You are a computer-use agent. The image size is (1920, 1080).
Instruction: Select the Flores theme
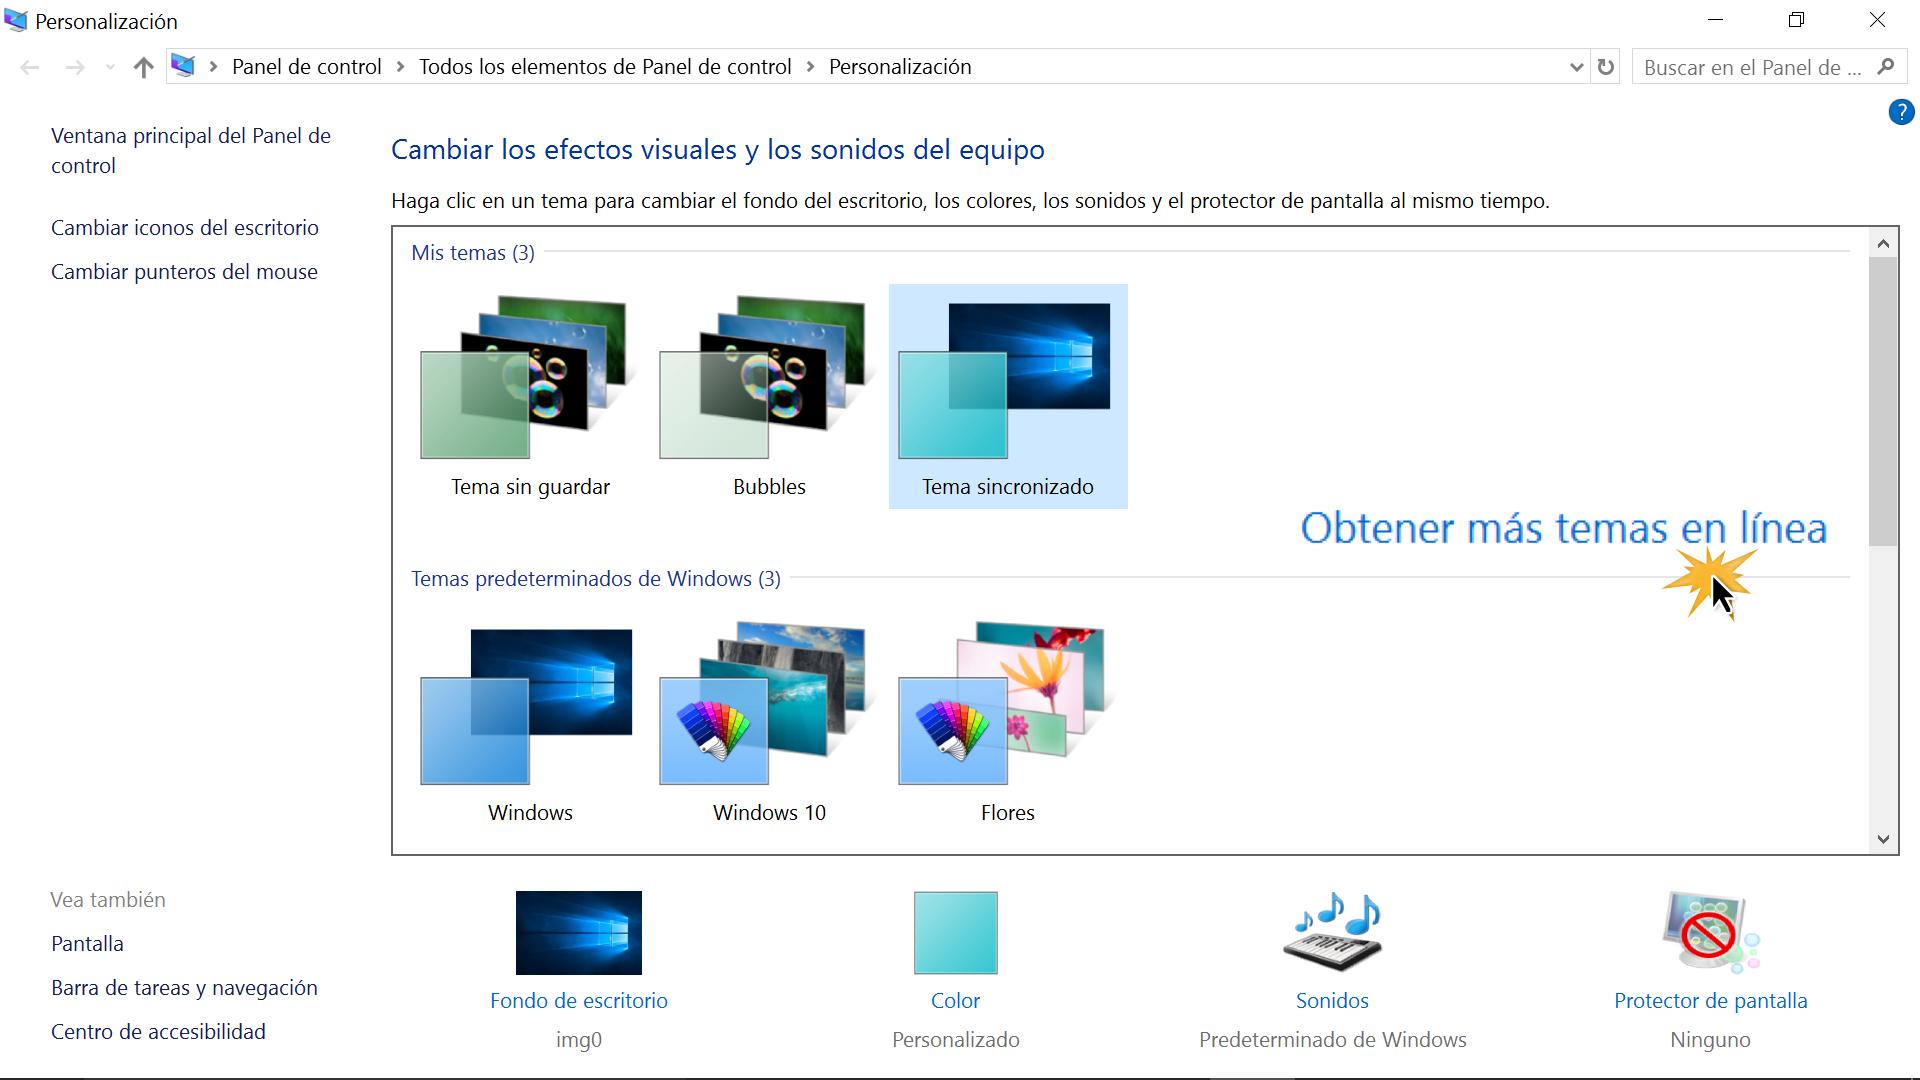[x=1008, y=723]
